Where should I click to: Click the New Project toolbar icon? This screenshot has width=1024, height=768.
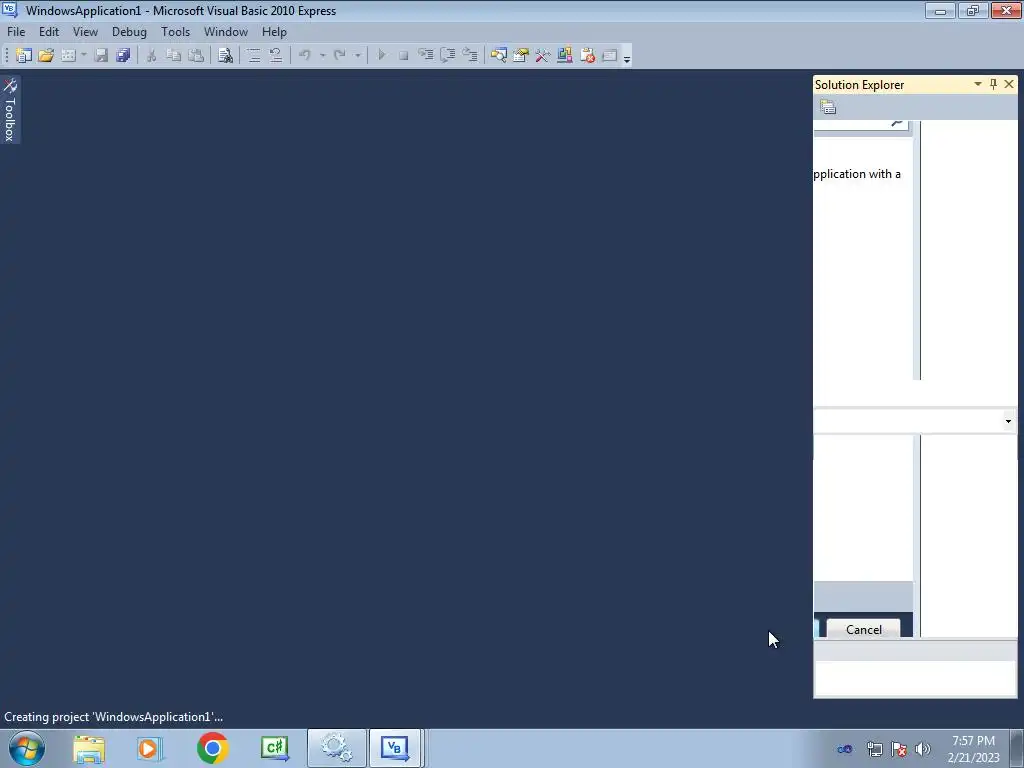[x=24, y=56]
